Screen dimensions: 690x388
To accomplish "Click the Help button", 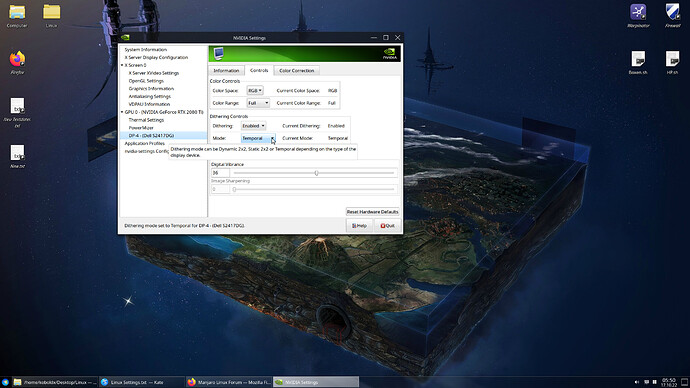I will point(359,226).
